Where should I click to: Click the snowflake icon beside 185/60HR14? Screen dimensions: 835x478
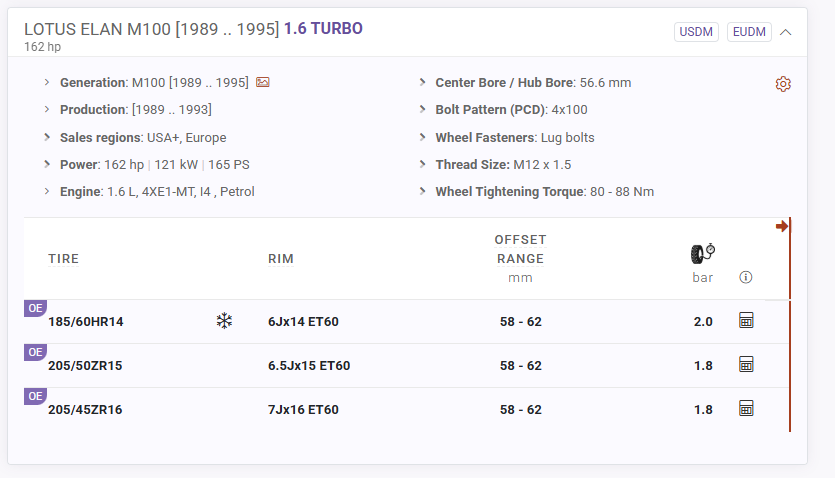click(224, 321)
